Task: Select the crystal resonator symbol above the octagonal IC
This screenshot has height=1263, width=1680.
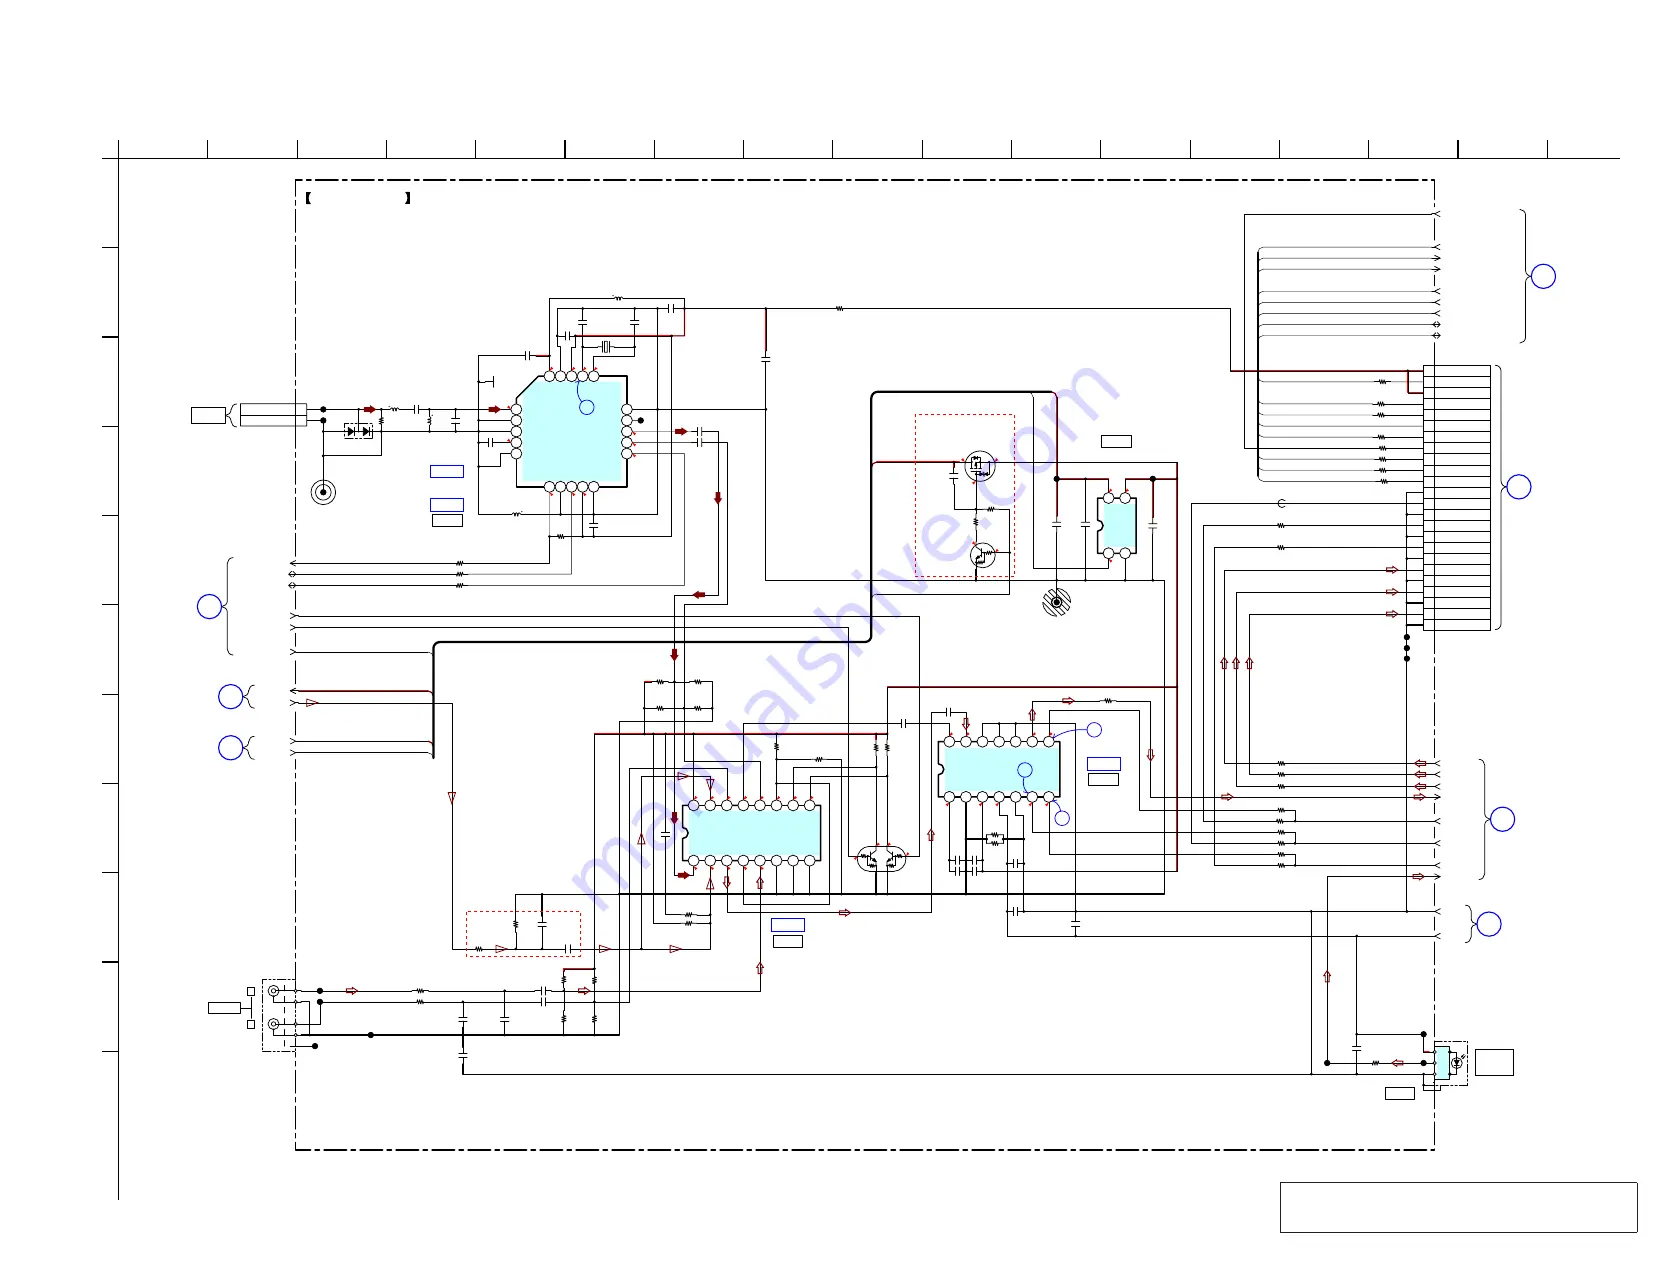Action: point(606,346)
